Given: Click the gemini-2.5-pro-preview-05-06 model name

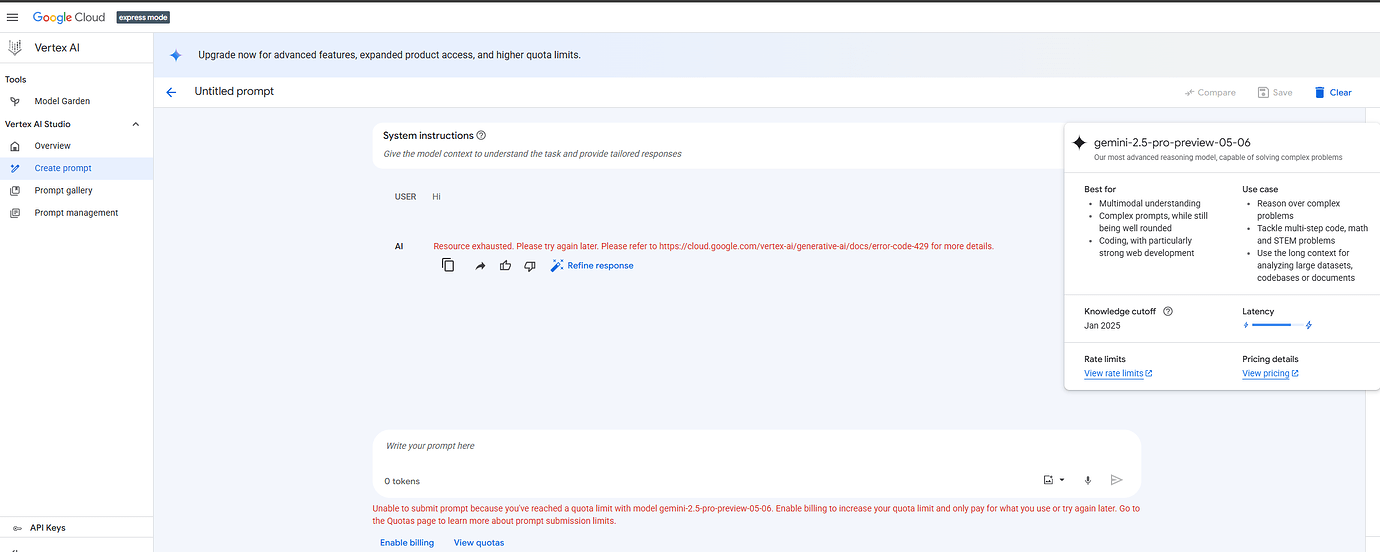Looking at the screenshot, I should tap(1172, 143).
